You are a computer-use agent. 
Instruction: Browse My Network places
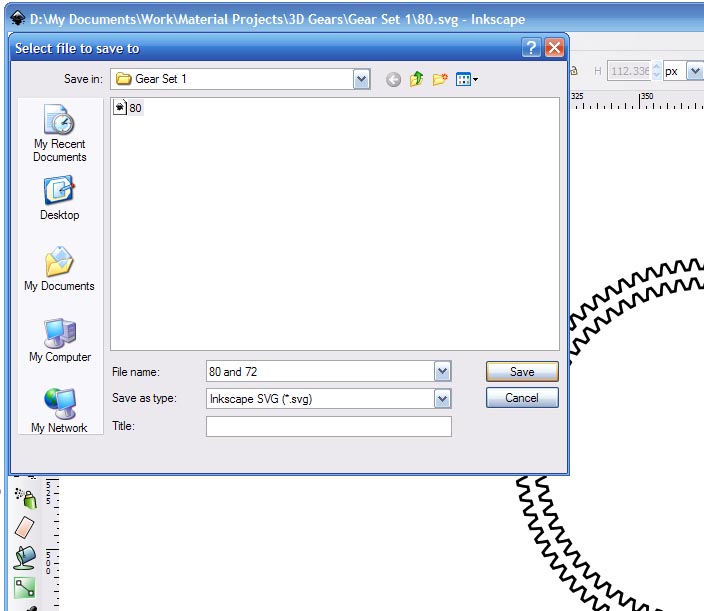[x=59, y=410]
